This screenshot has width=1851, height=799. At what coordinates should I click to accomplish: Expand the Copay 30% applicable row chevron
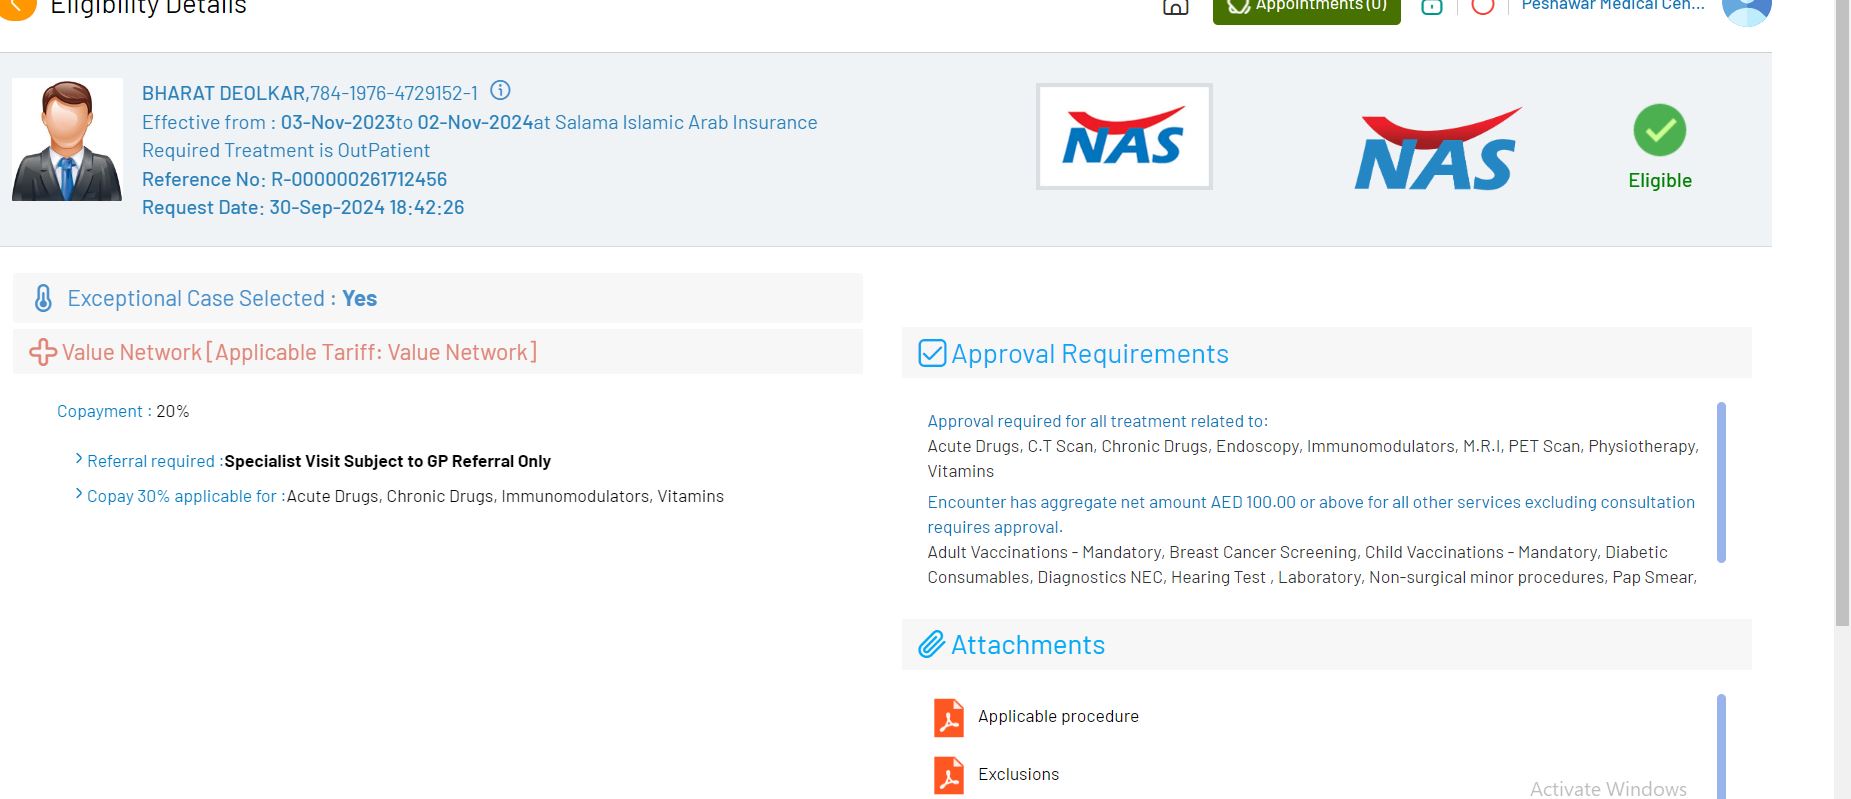(x=79, y=494)
